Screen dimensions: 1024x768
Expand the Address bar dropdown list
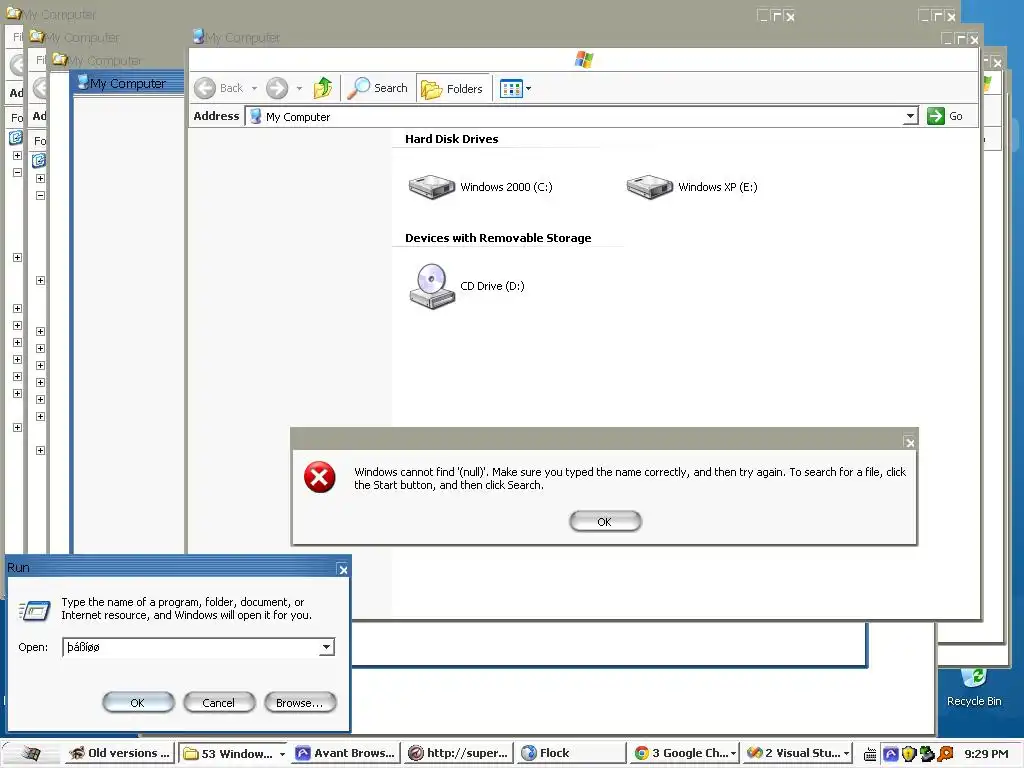pyautogui.click(x=910, y=116)
